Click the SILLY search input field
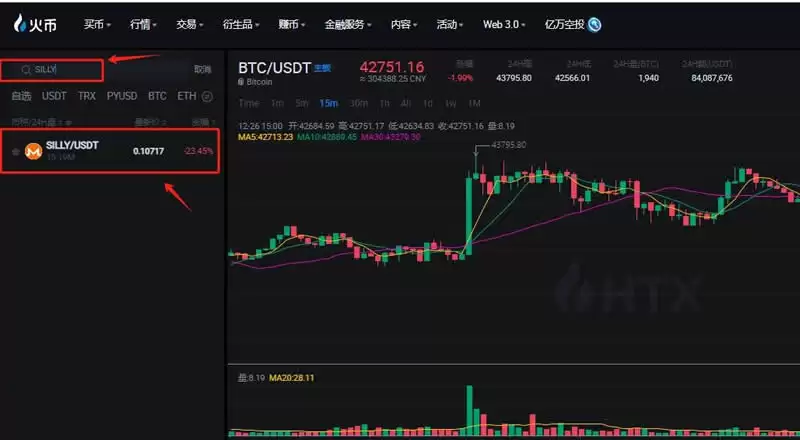 [x=52, y=70]
